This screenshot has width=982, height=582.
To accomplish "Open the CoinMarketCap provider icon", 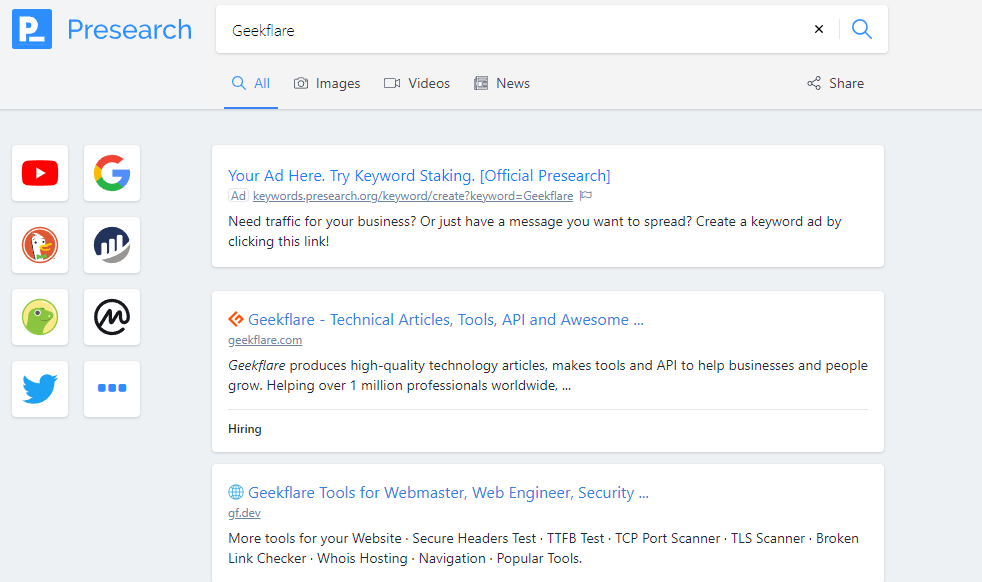I will pyautogui.click(x=112, y=317).
